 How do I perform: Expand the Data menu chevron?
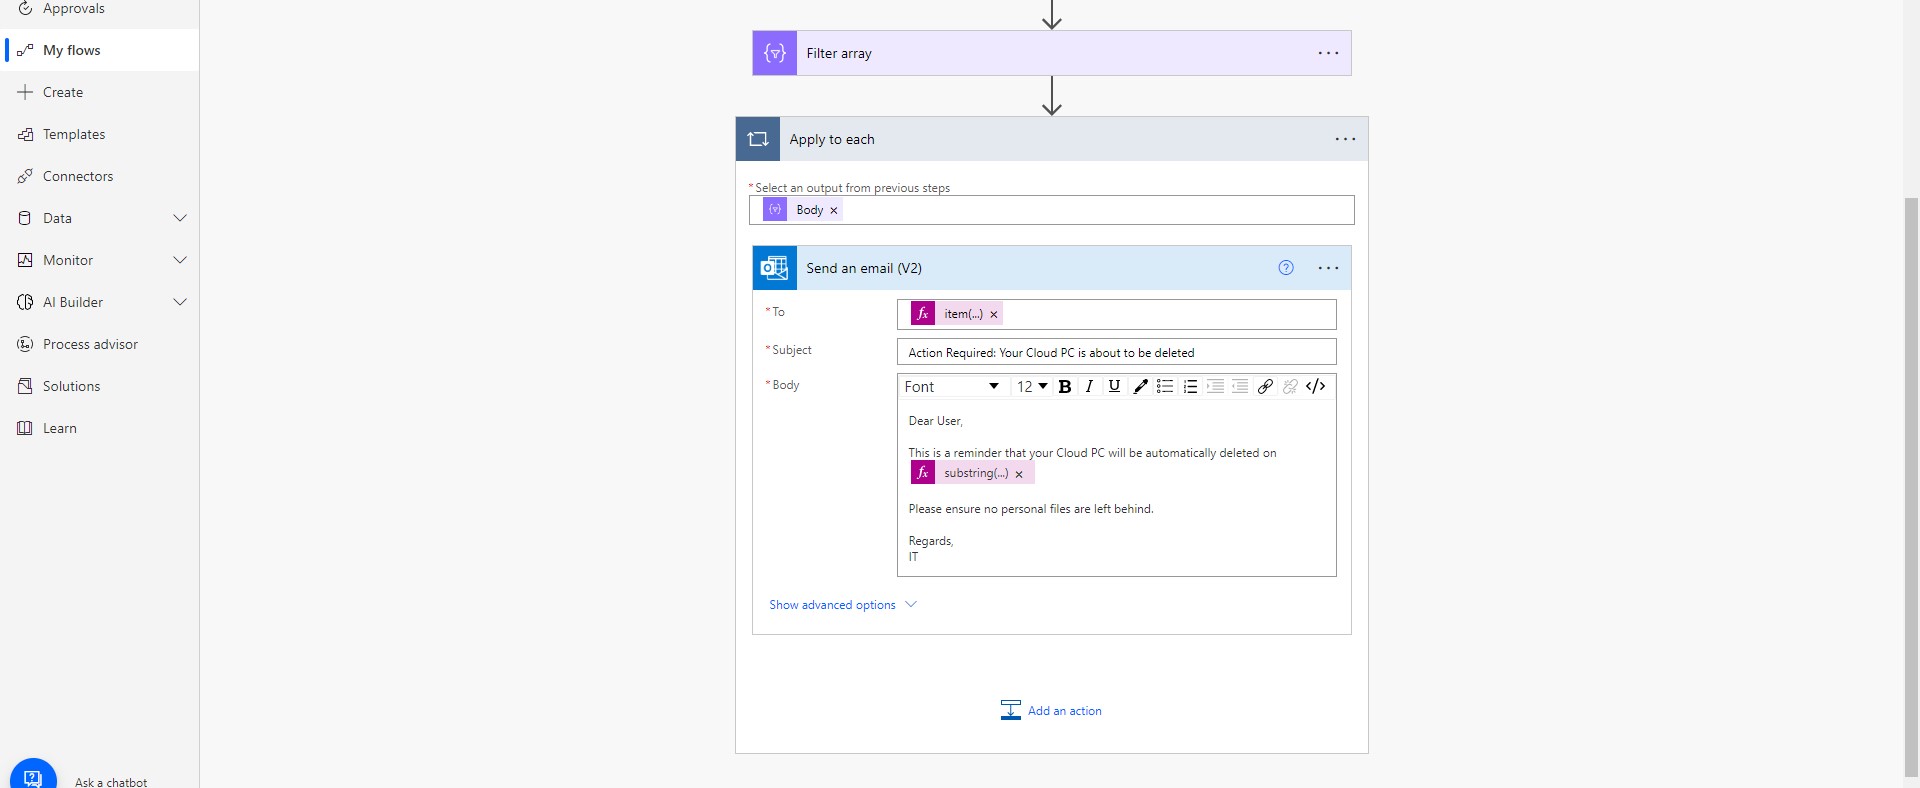180,218
